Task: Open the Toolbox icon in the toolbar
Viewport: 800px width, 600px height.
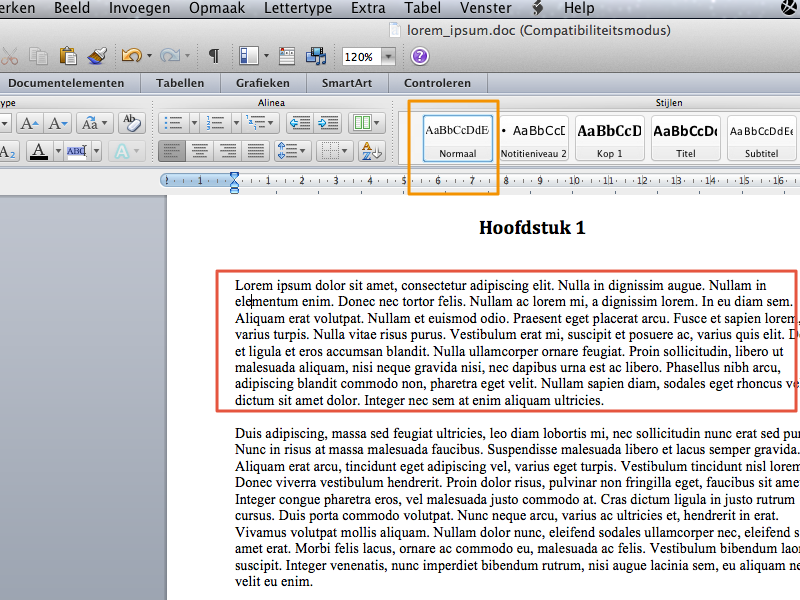Action: [287, 56]
